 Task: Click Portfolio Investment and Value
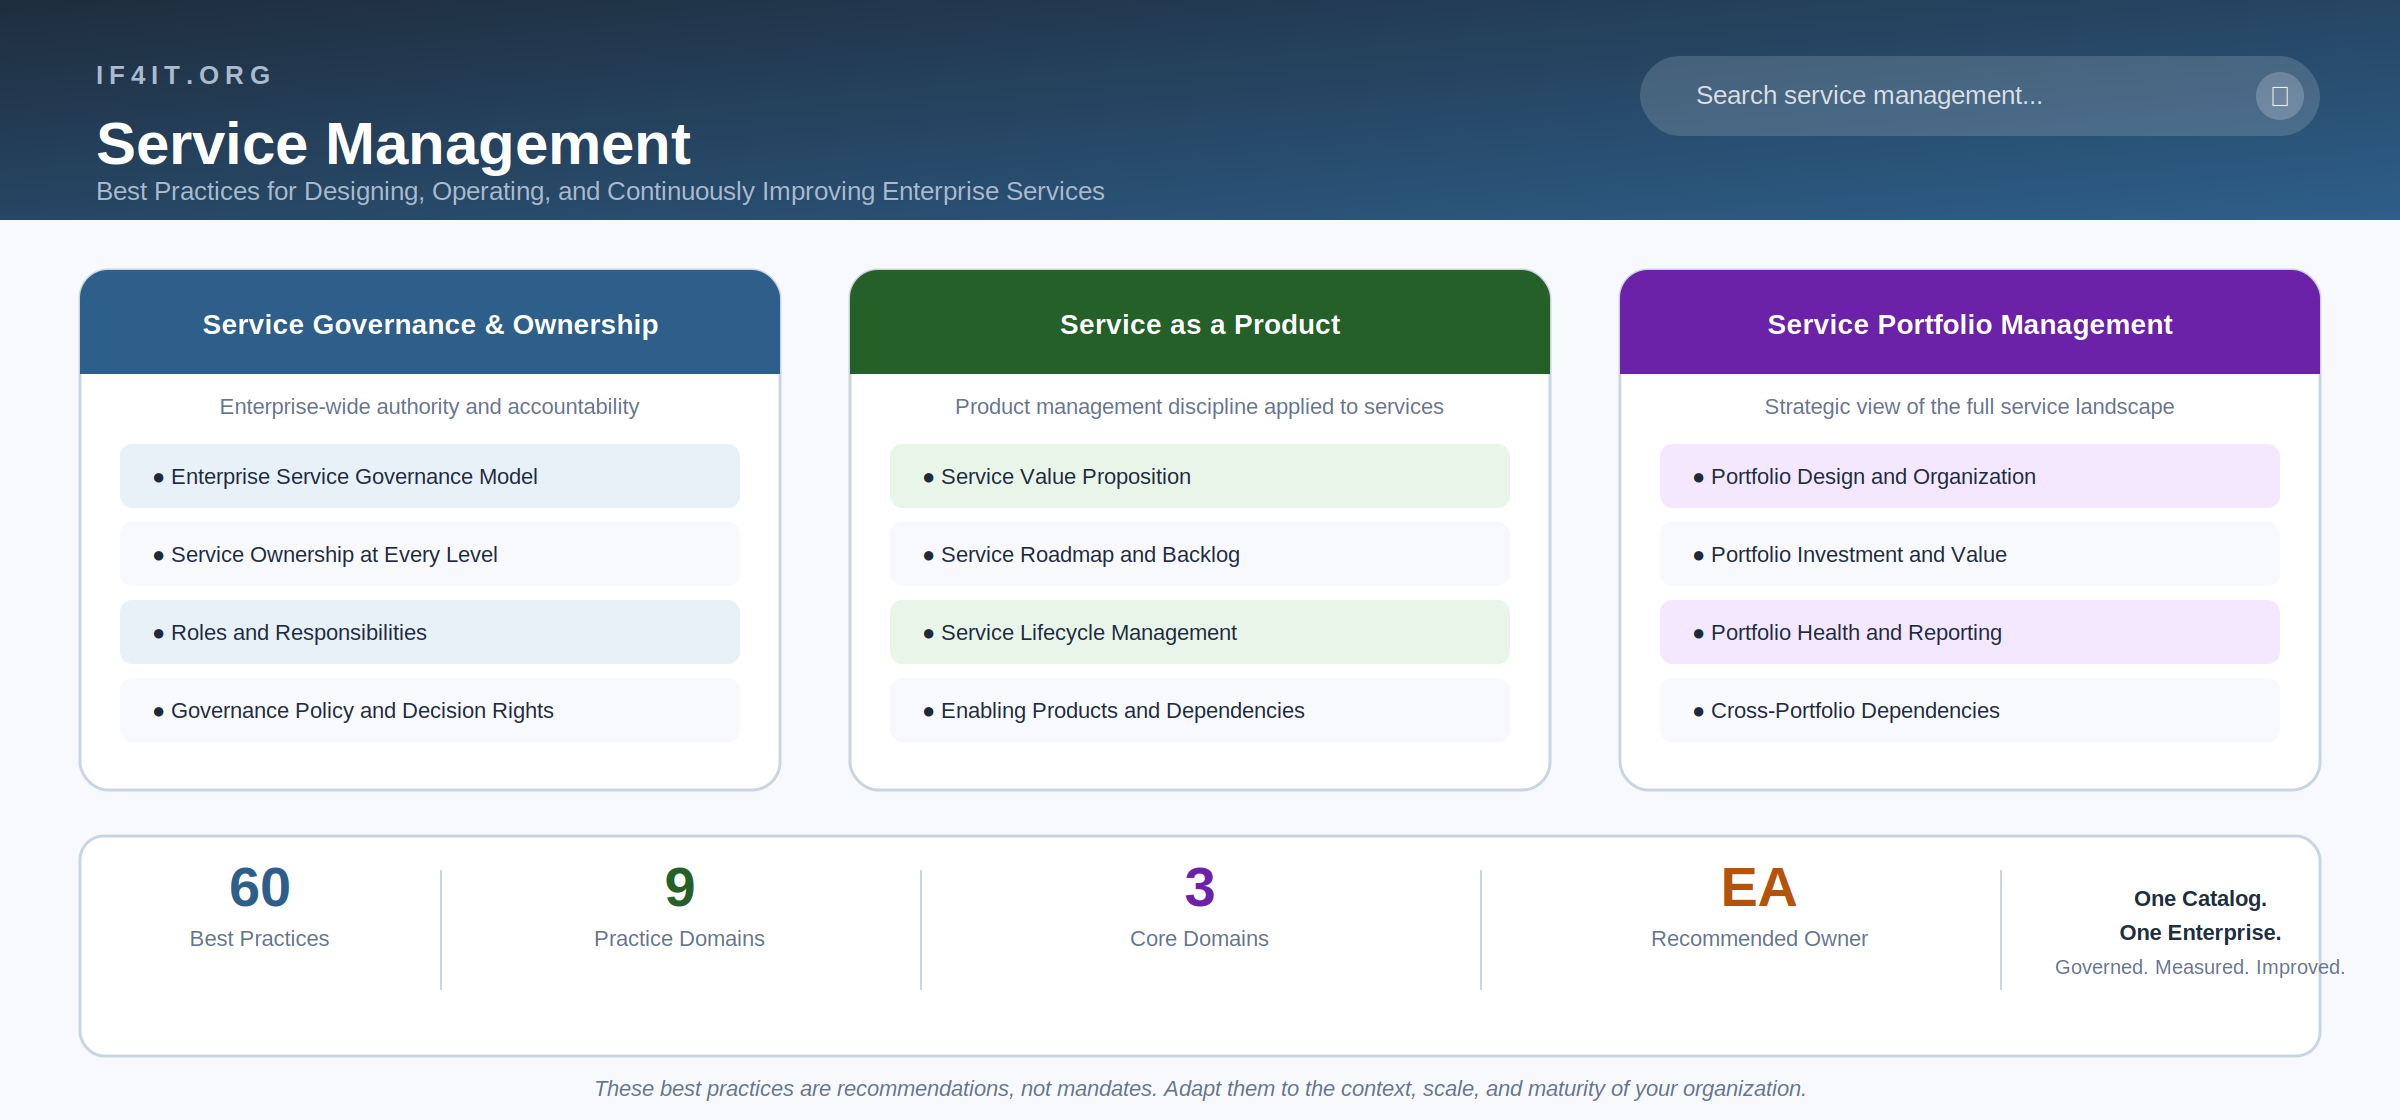pos(1969,554)
